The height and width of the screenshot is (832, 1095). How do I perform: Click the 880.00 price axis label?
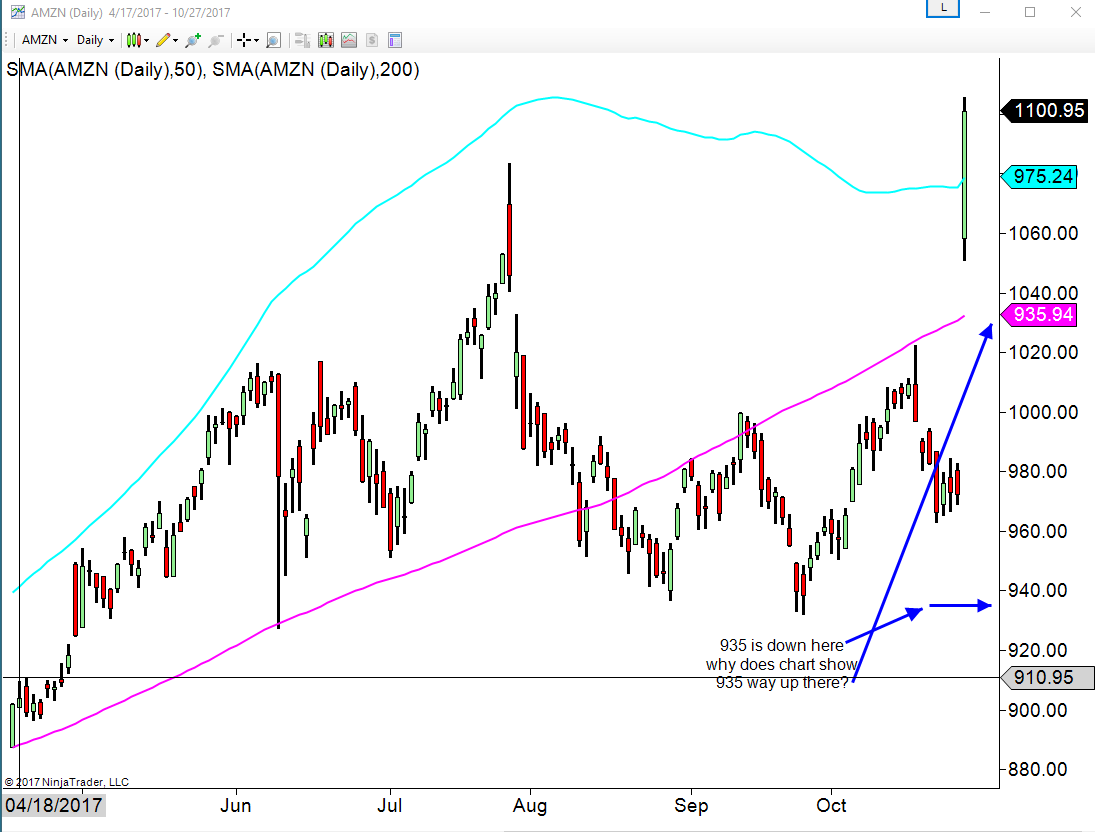(1037, 770)
